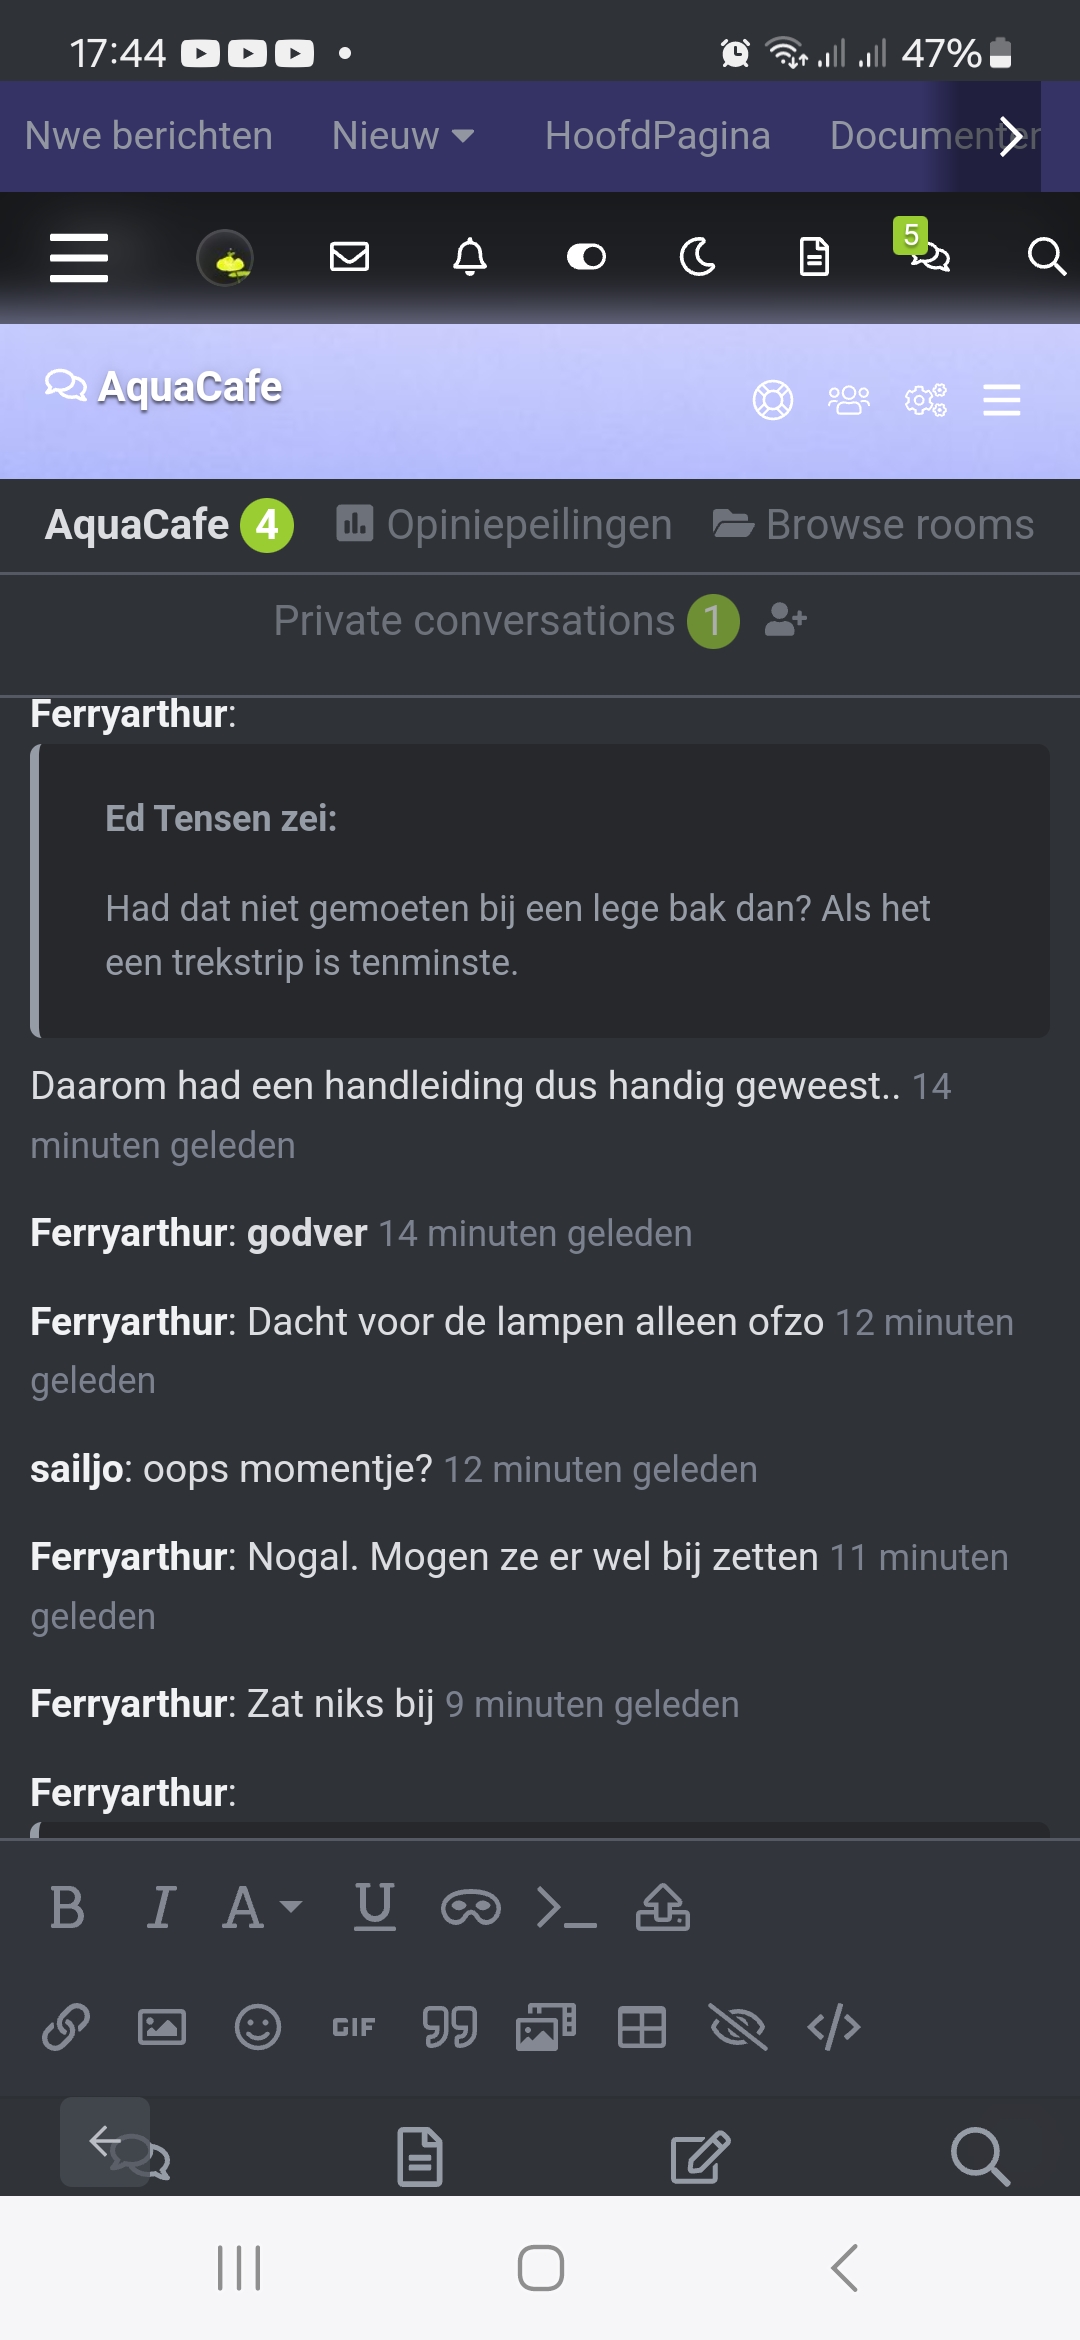Insert an emoji in the message editor
Screen dimensions: 1080x2340
[x=256, y=2027]
